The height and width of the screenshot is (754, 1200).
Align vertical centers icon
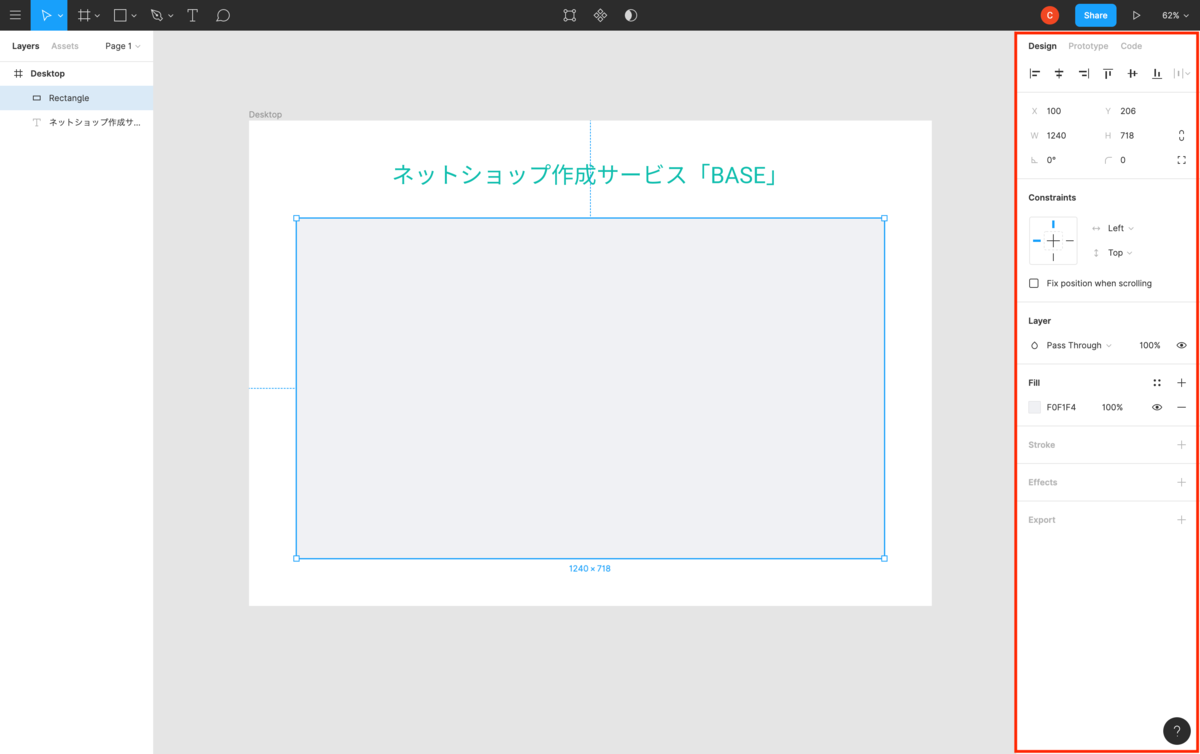(x=1132, y=73)
